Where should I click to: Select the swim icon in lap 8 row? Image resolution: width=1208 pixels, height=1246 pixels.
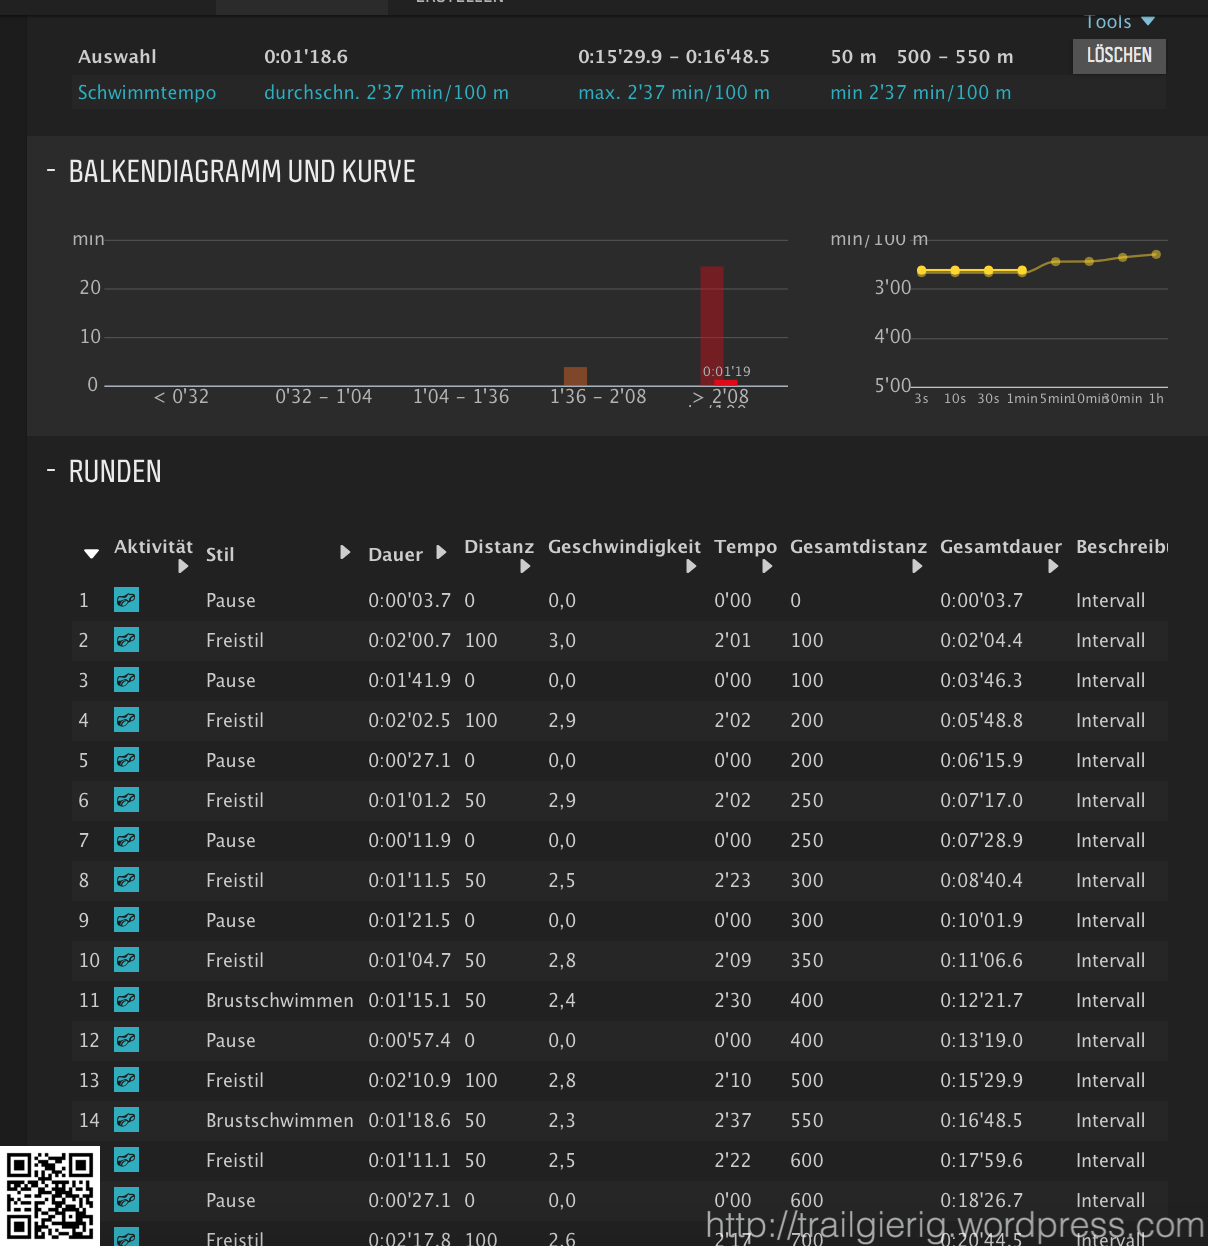pyautogui.click(x=126, y=880)
